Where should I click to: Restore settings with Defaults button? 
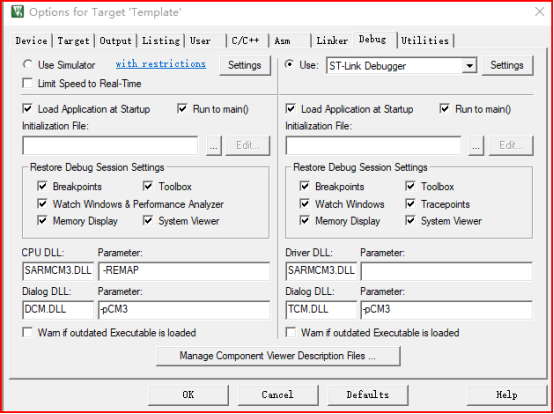tap(367, 395)
